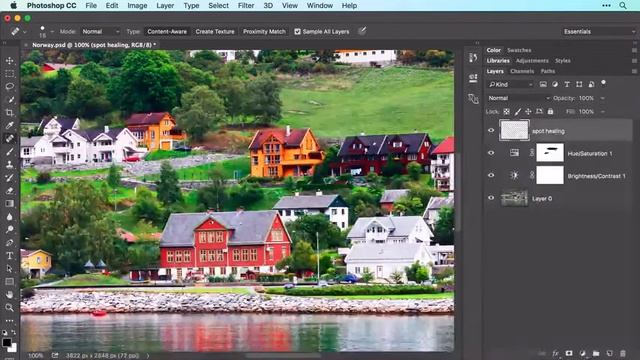Toggle adjustment layer filter icon
The width and height of the screenshot is (640, 360).
[555, 84]
